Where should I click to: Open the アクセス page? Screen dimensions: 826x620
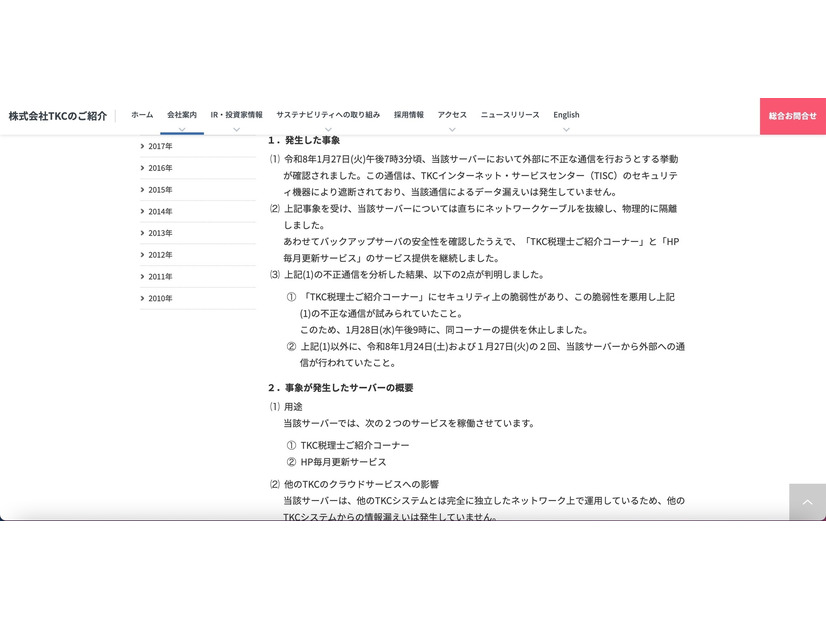pyautogui.click(x=451, y=115)
